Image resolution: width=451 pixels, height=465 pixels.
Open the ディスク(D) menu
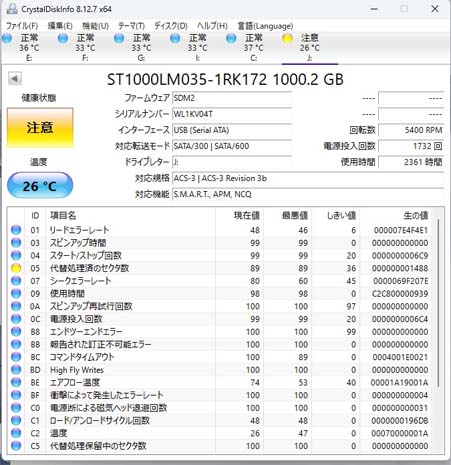(x=171, y=26)
